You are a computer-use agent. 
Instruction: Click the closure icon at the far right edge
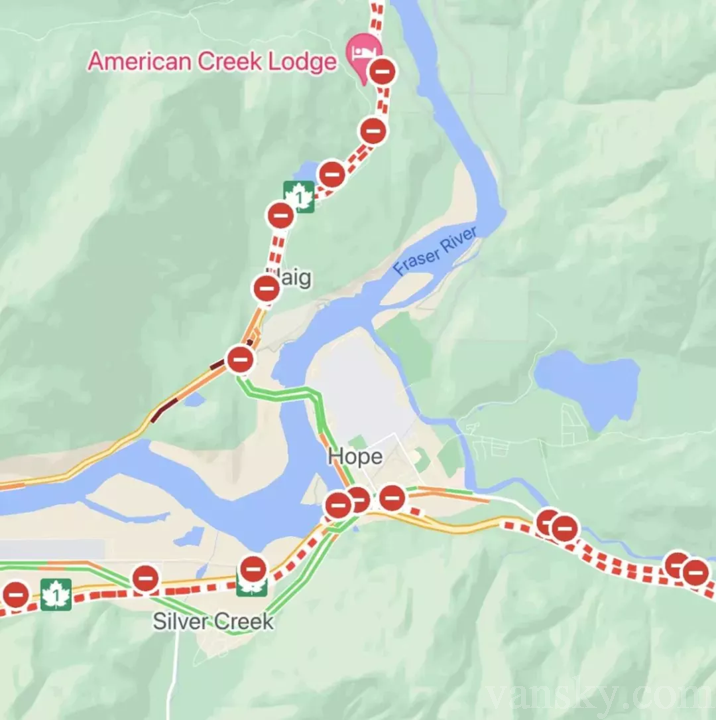point(695,573)
